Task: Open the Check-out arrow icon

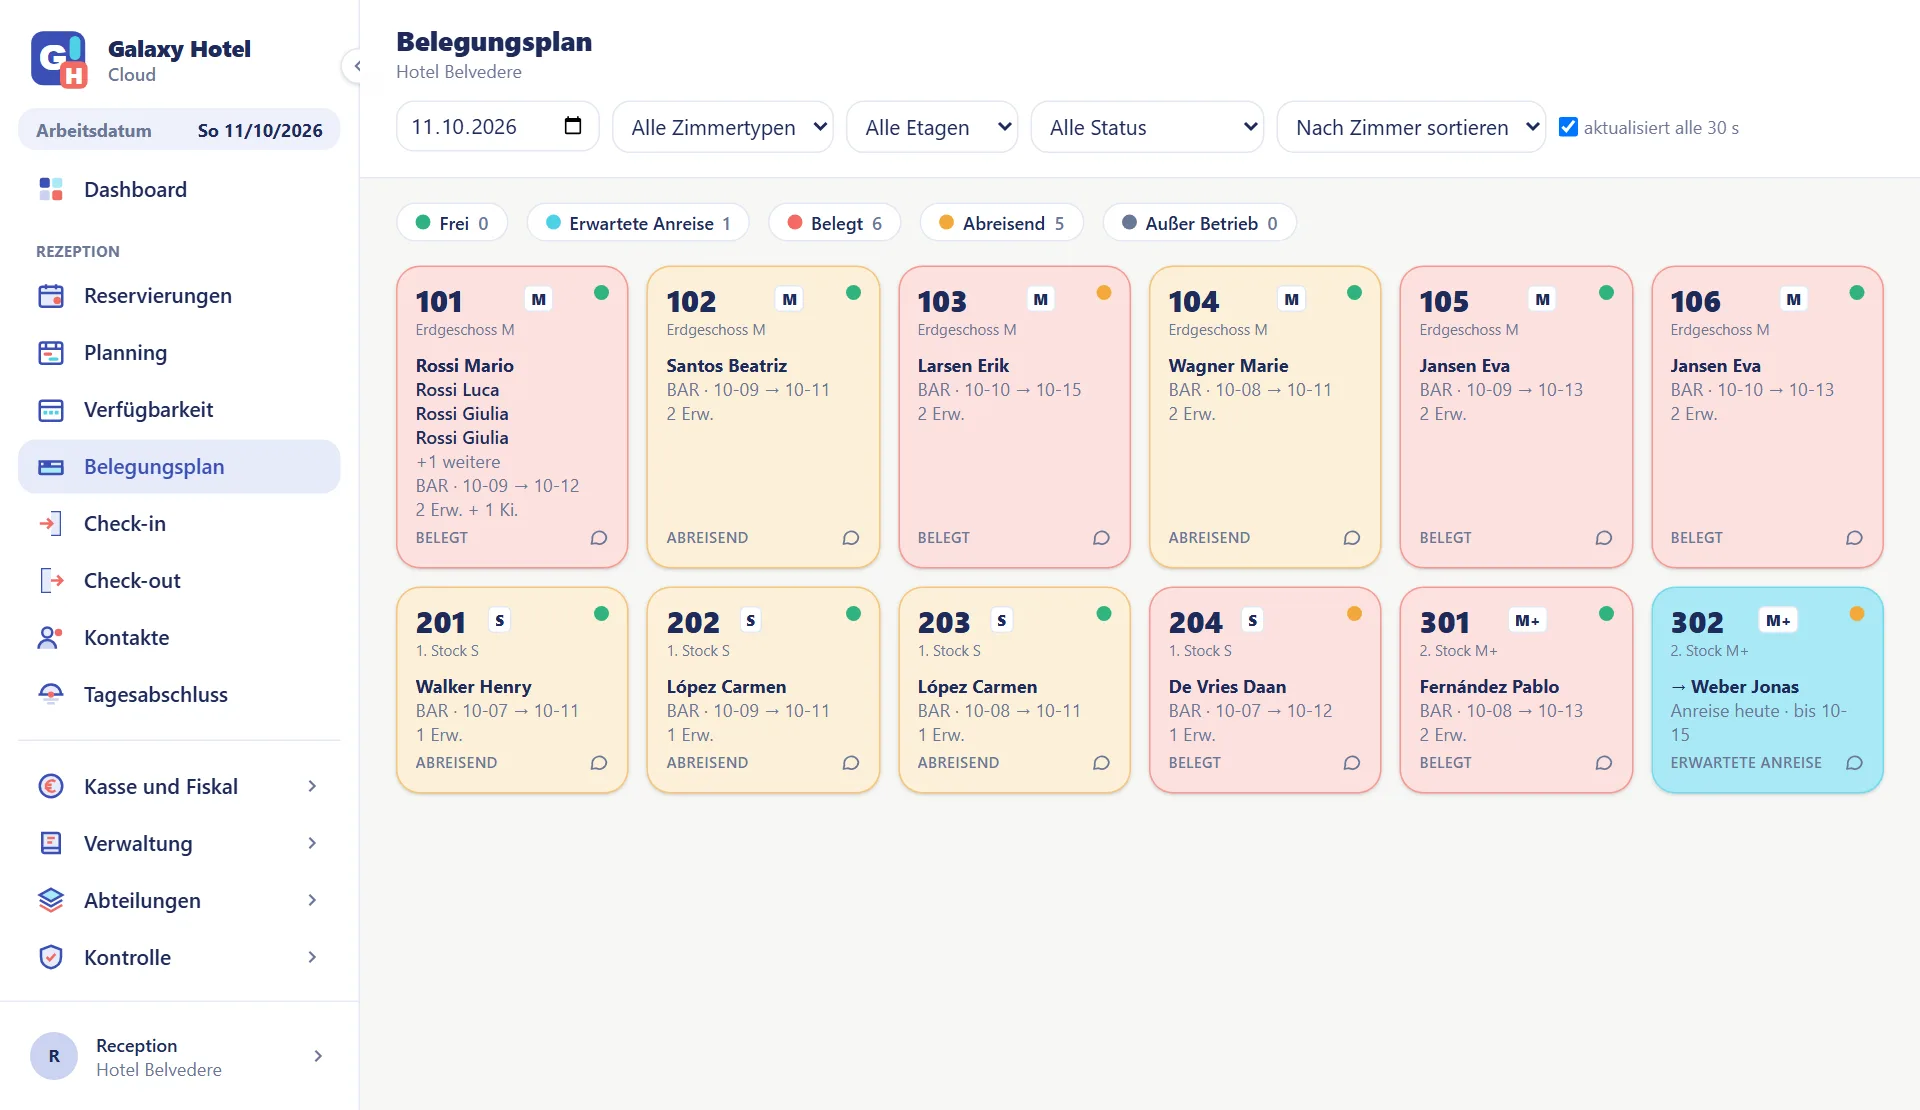Action: 51,581
